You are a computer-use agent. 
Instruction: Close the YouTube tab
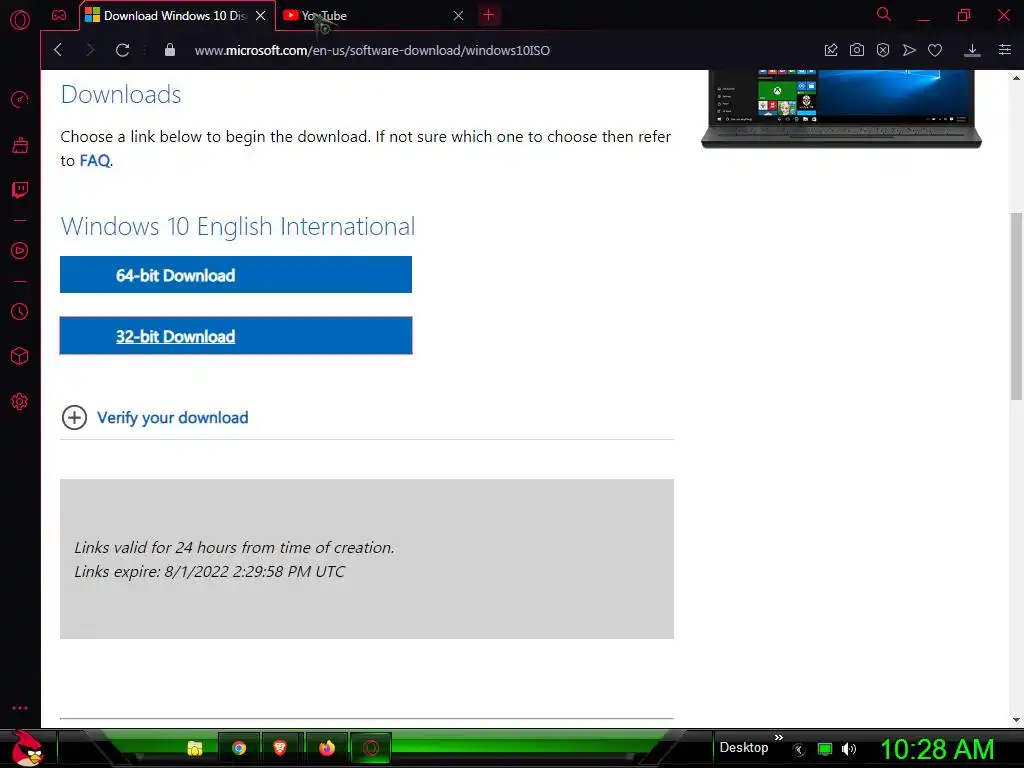[x=458, y=16]
